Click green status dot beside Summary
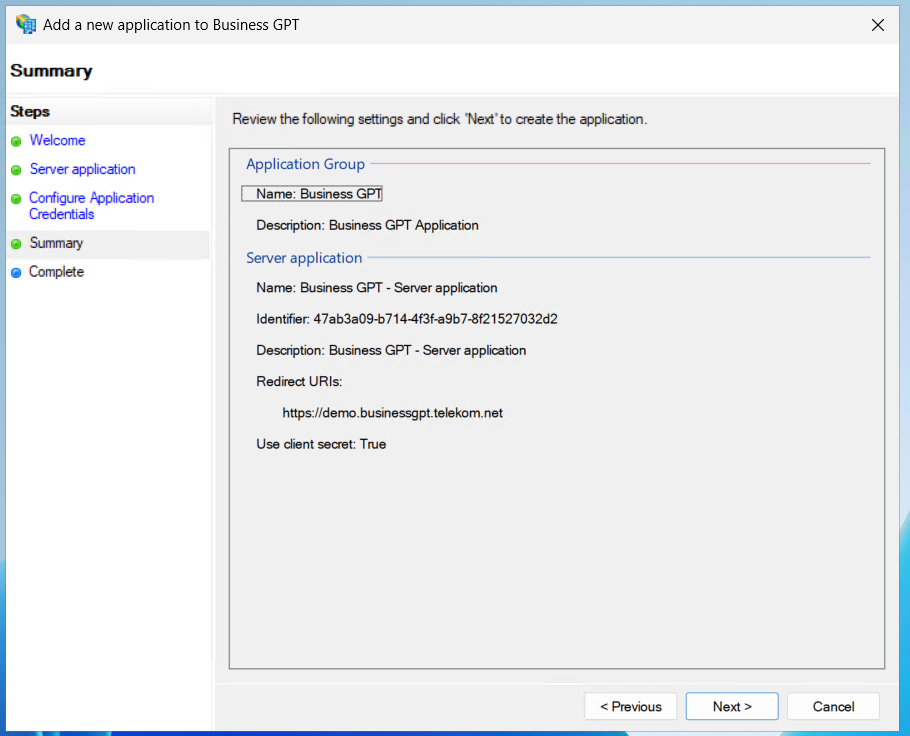The width and height of the screenshot is (910, 736). click(16, 244)
